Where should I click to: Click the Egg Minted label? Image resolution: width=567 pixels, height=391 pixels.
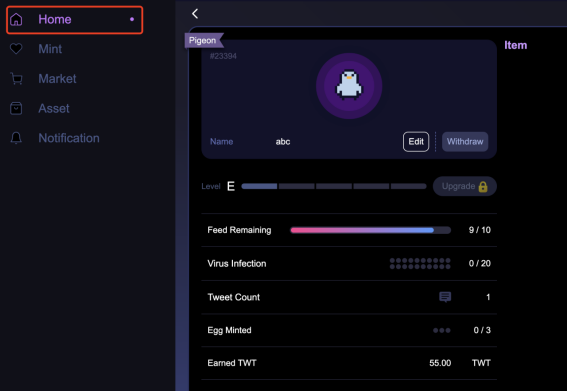coord(229,330)
